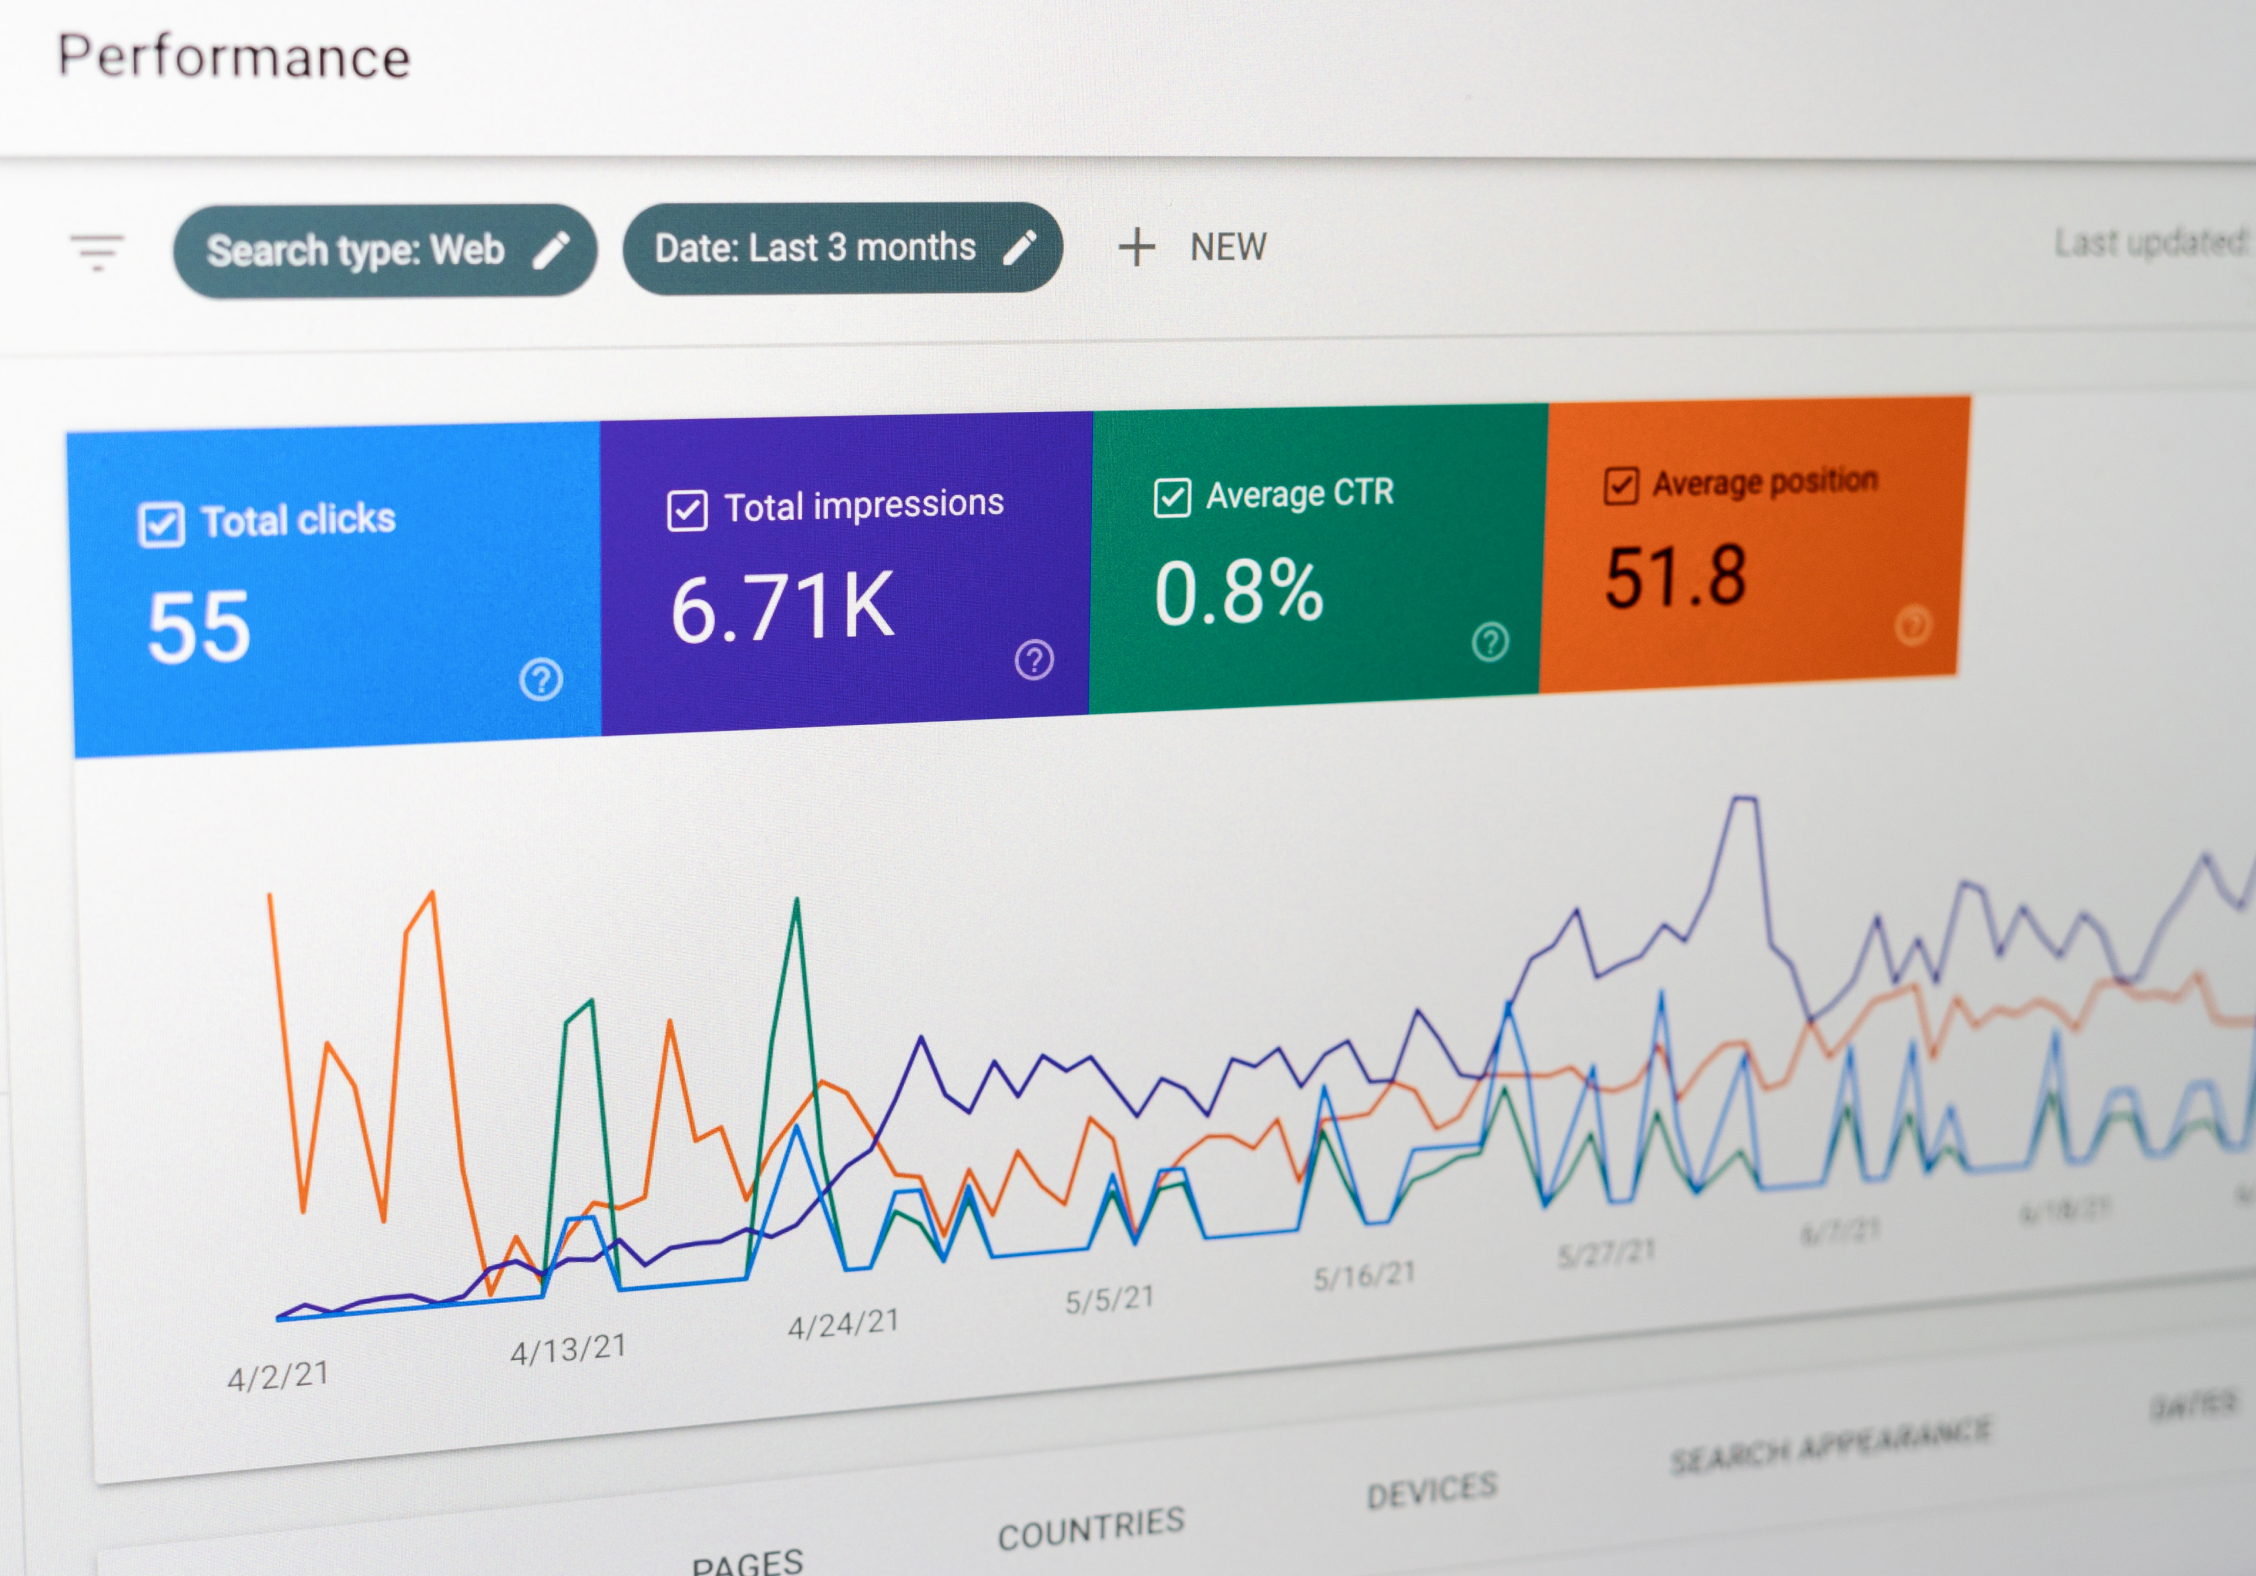Toggle the Average CTR checkbox

1172,498
